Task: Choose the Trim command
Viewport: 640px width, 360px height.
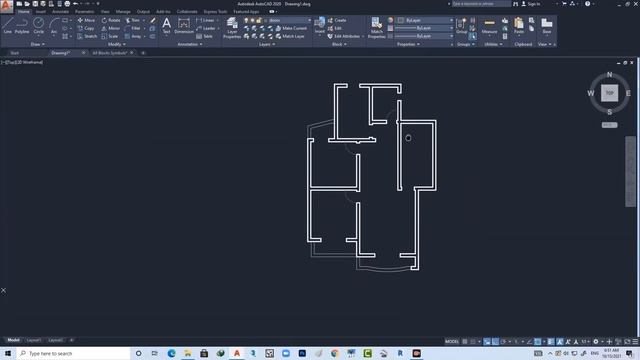Action: coord(133,20)
